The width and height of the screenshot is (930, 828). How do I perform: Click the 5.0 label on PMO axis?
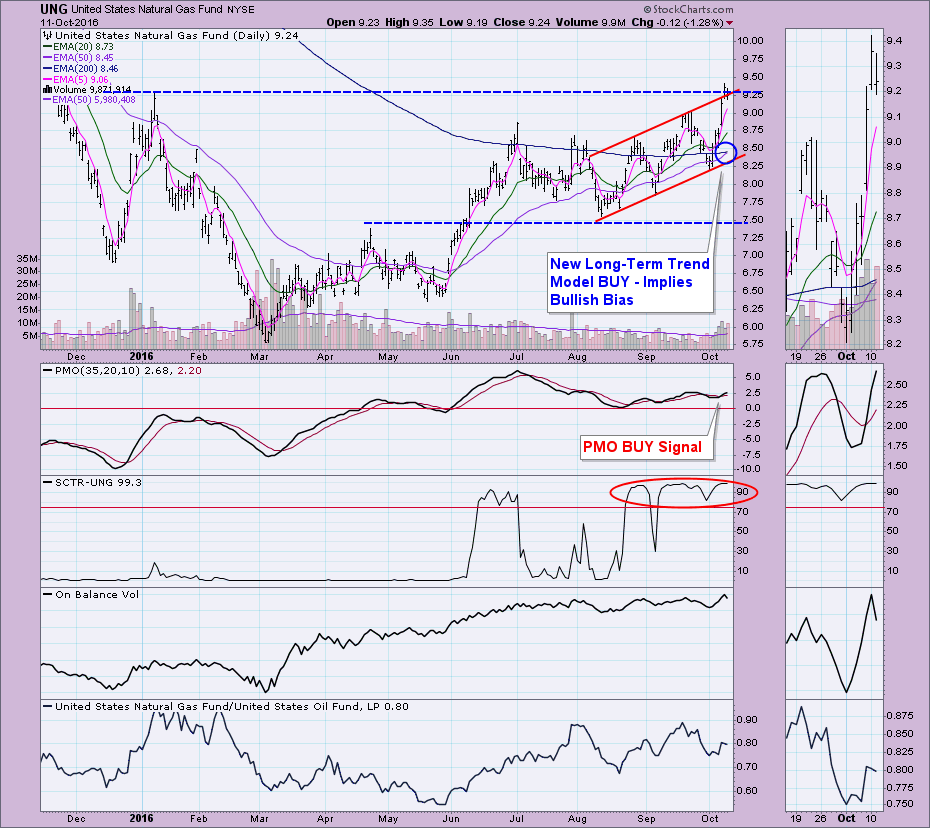pyautogui.click(x=753, y=377)
